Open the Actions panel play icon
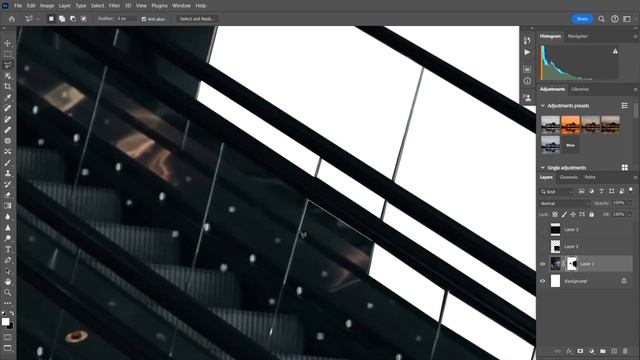The image size is (640, 360). pos(527,52)
